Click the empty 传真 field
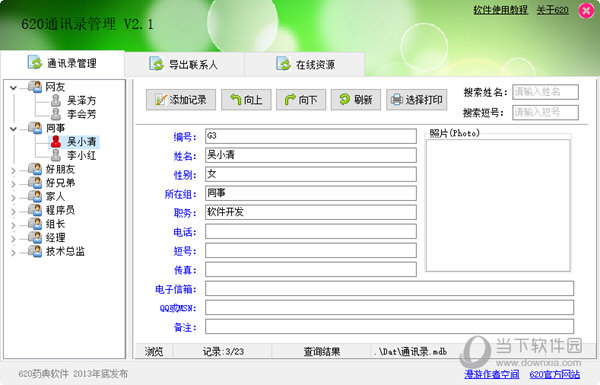The height and width of the screenshot is (385, 600). pyautogui.click(x=311, y=269)
